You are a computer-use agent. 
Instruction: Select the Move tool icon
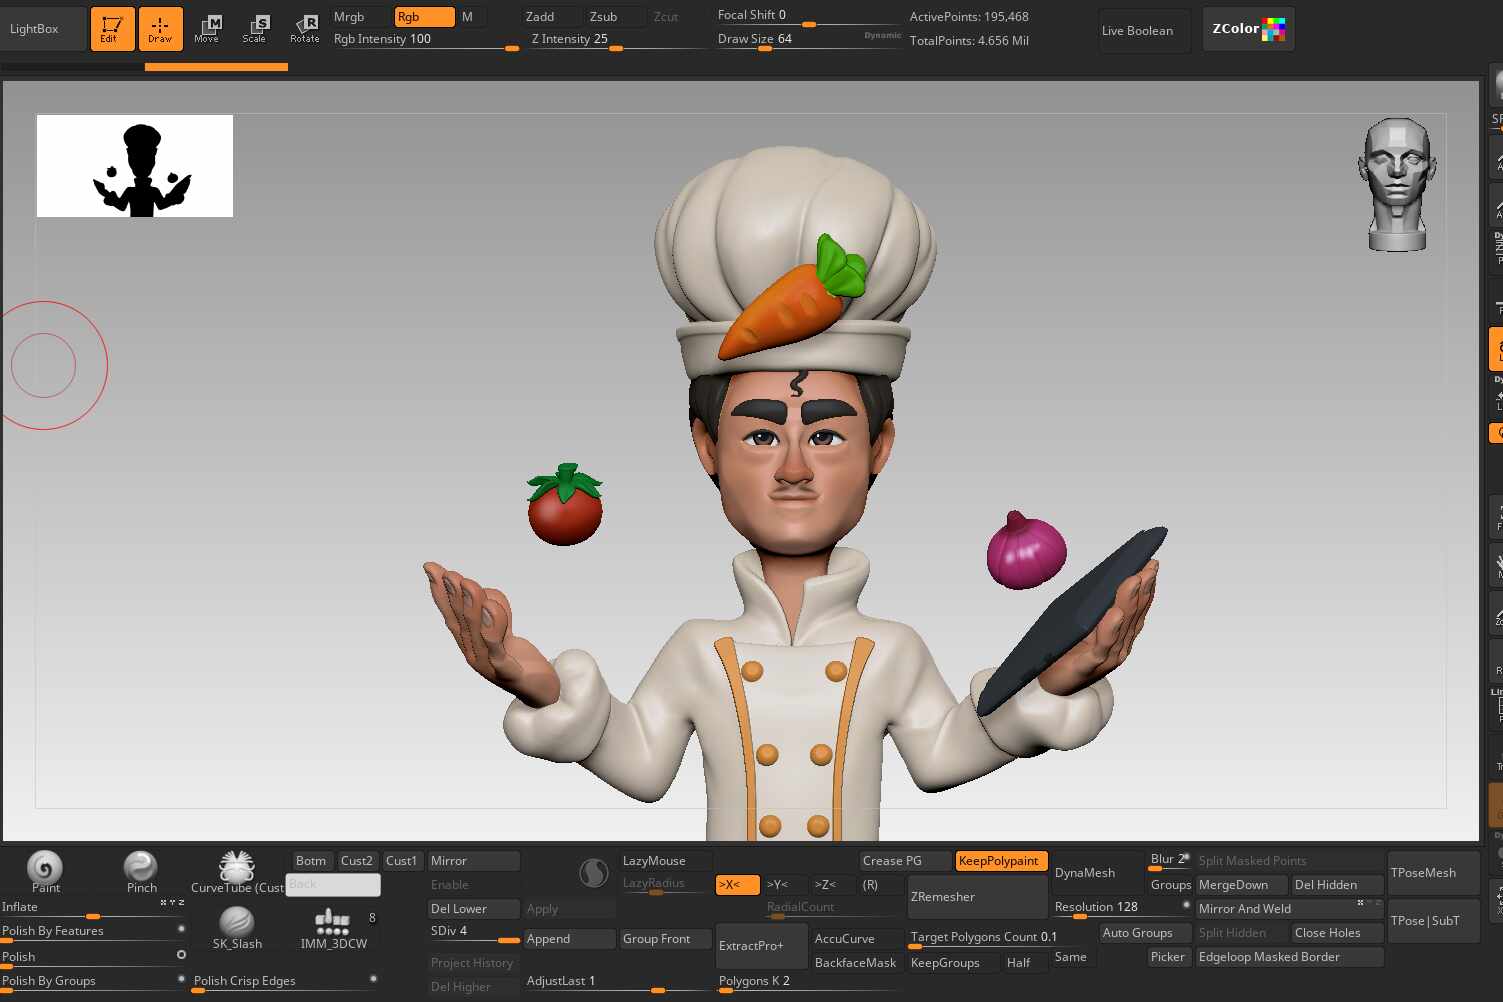[207, 28]
